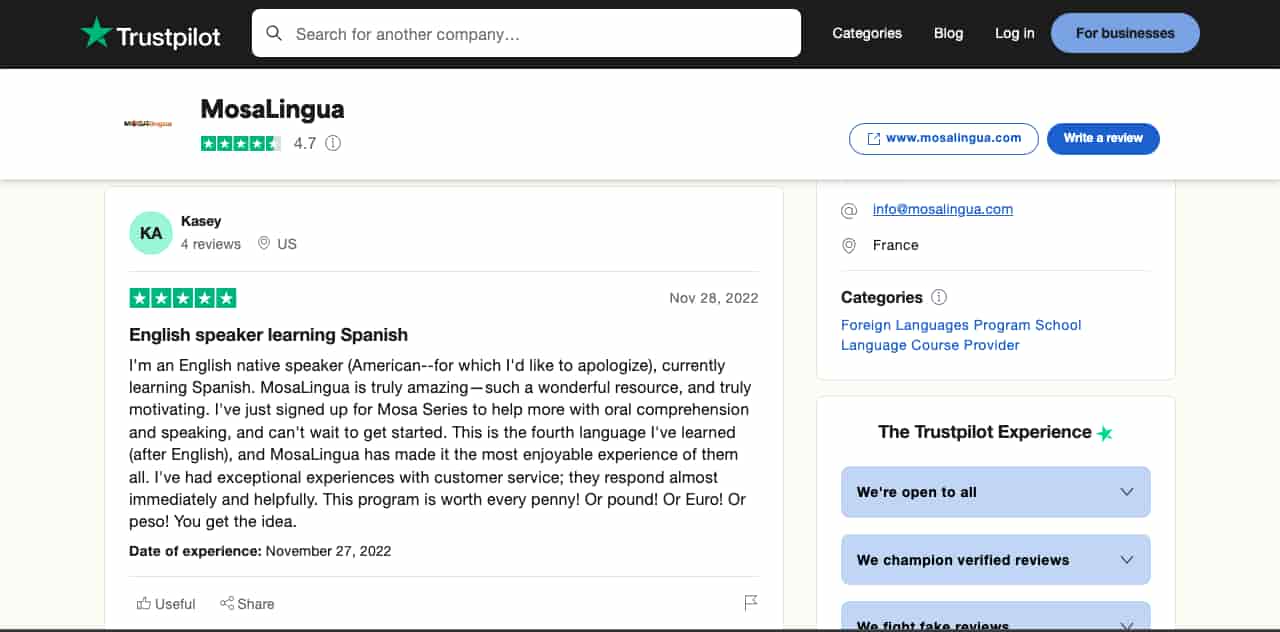This screenshot has width=1280, height=632.
Task: Share Kasey's review
Action: click(x=247, y=604)
